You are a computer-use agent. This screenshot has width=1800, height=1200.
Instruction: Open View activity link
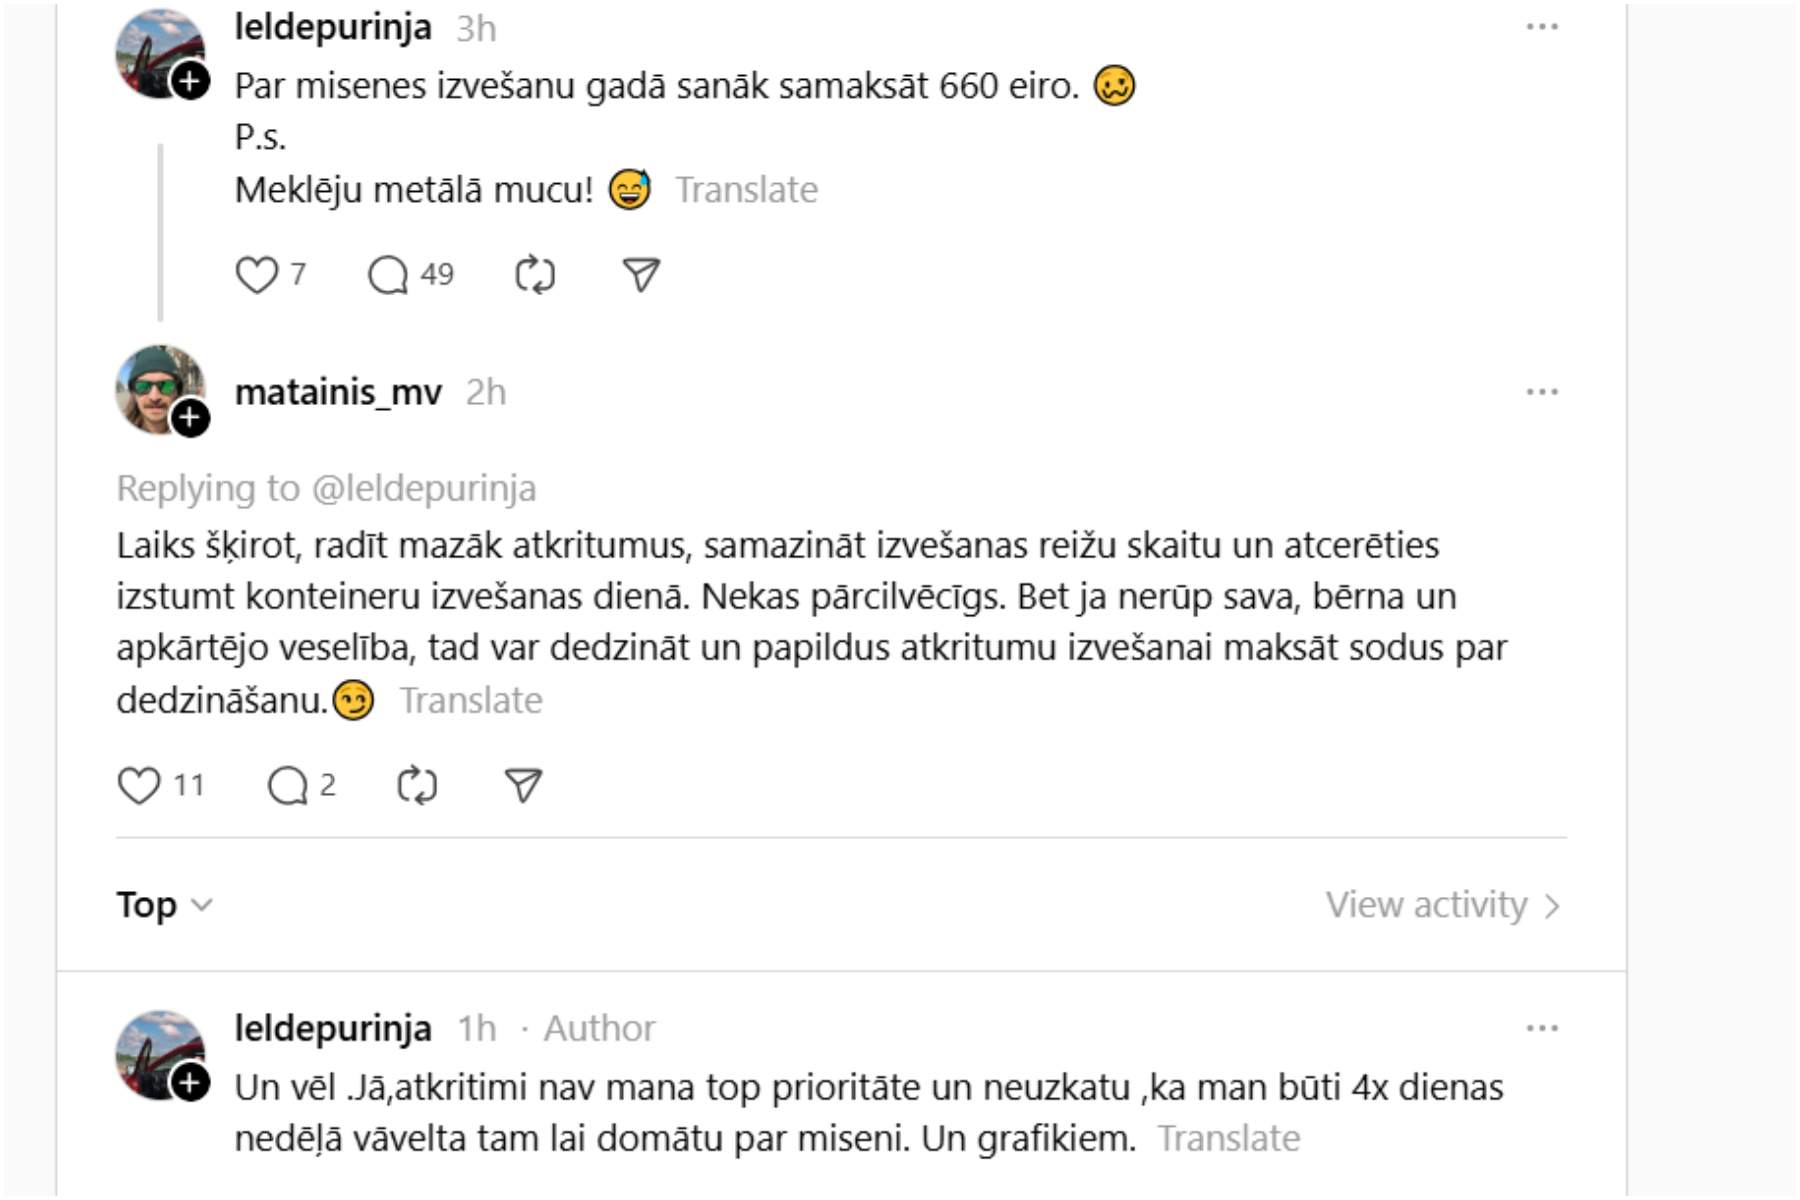click(x=1441, y=905)
